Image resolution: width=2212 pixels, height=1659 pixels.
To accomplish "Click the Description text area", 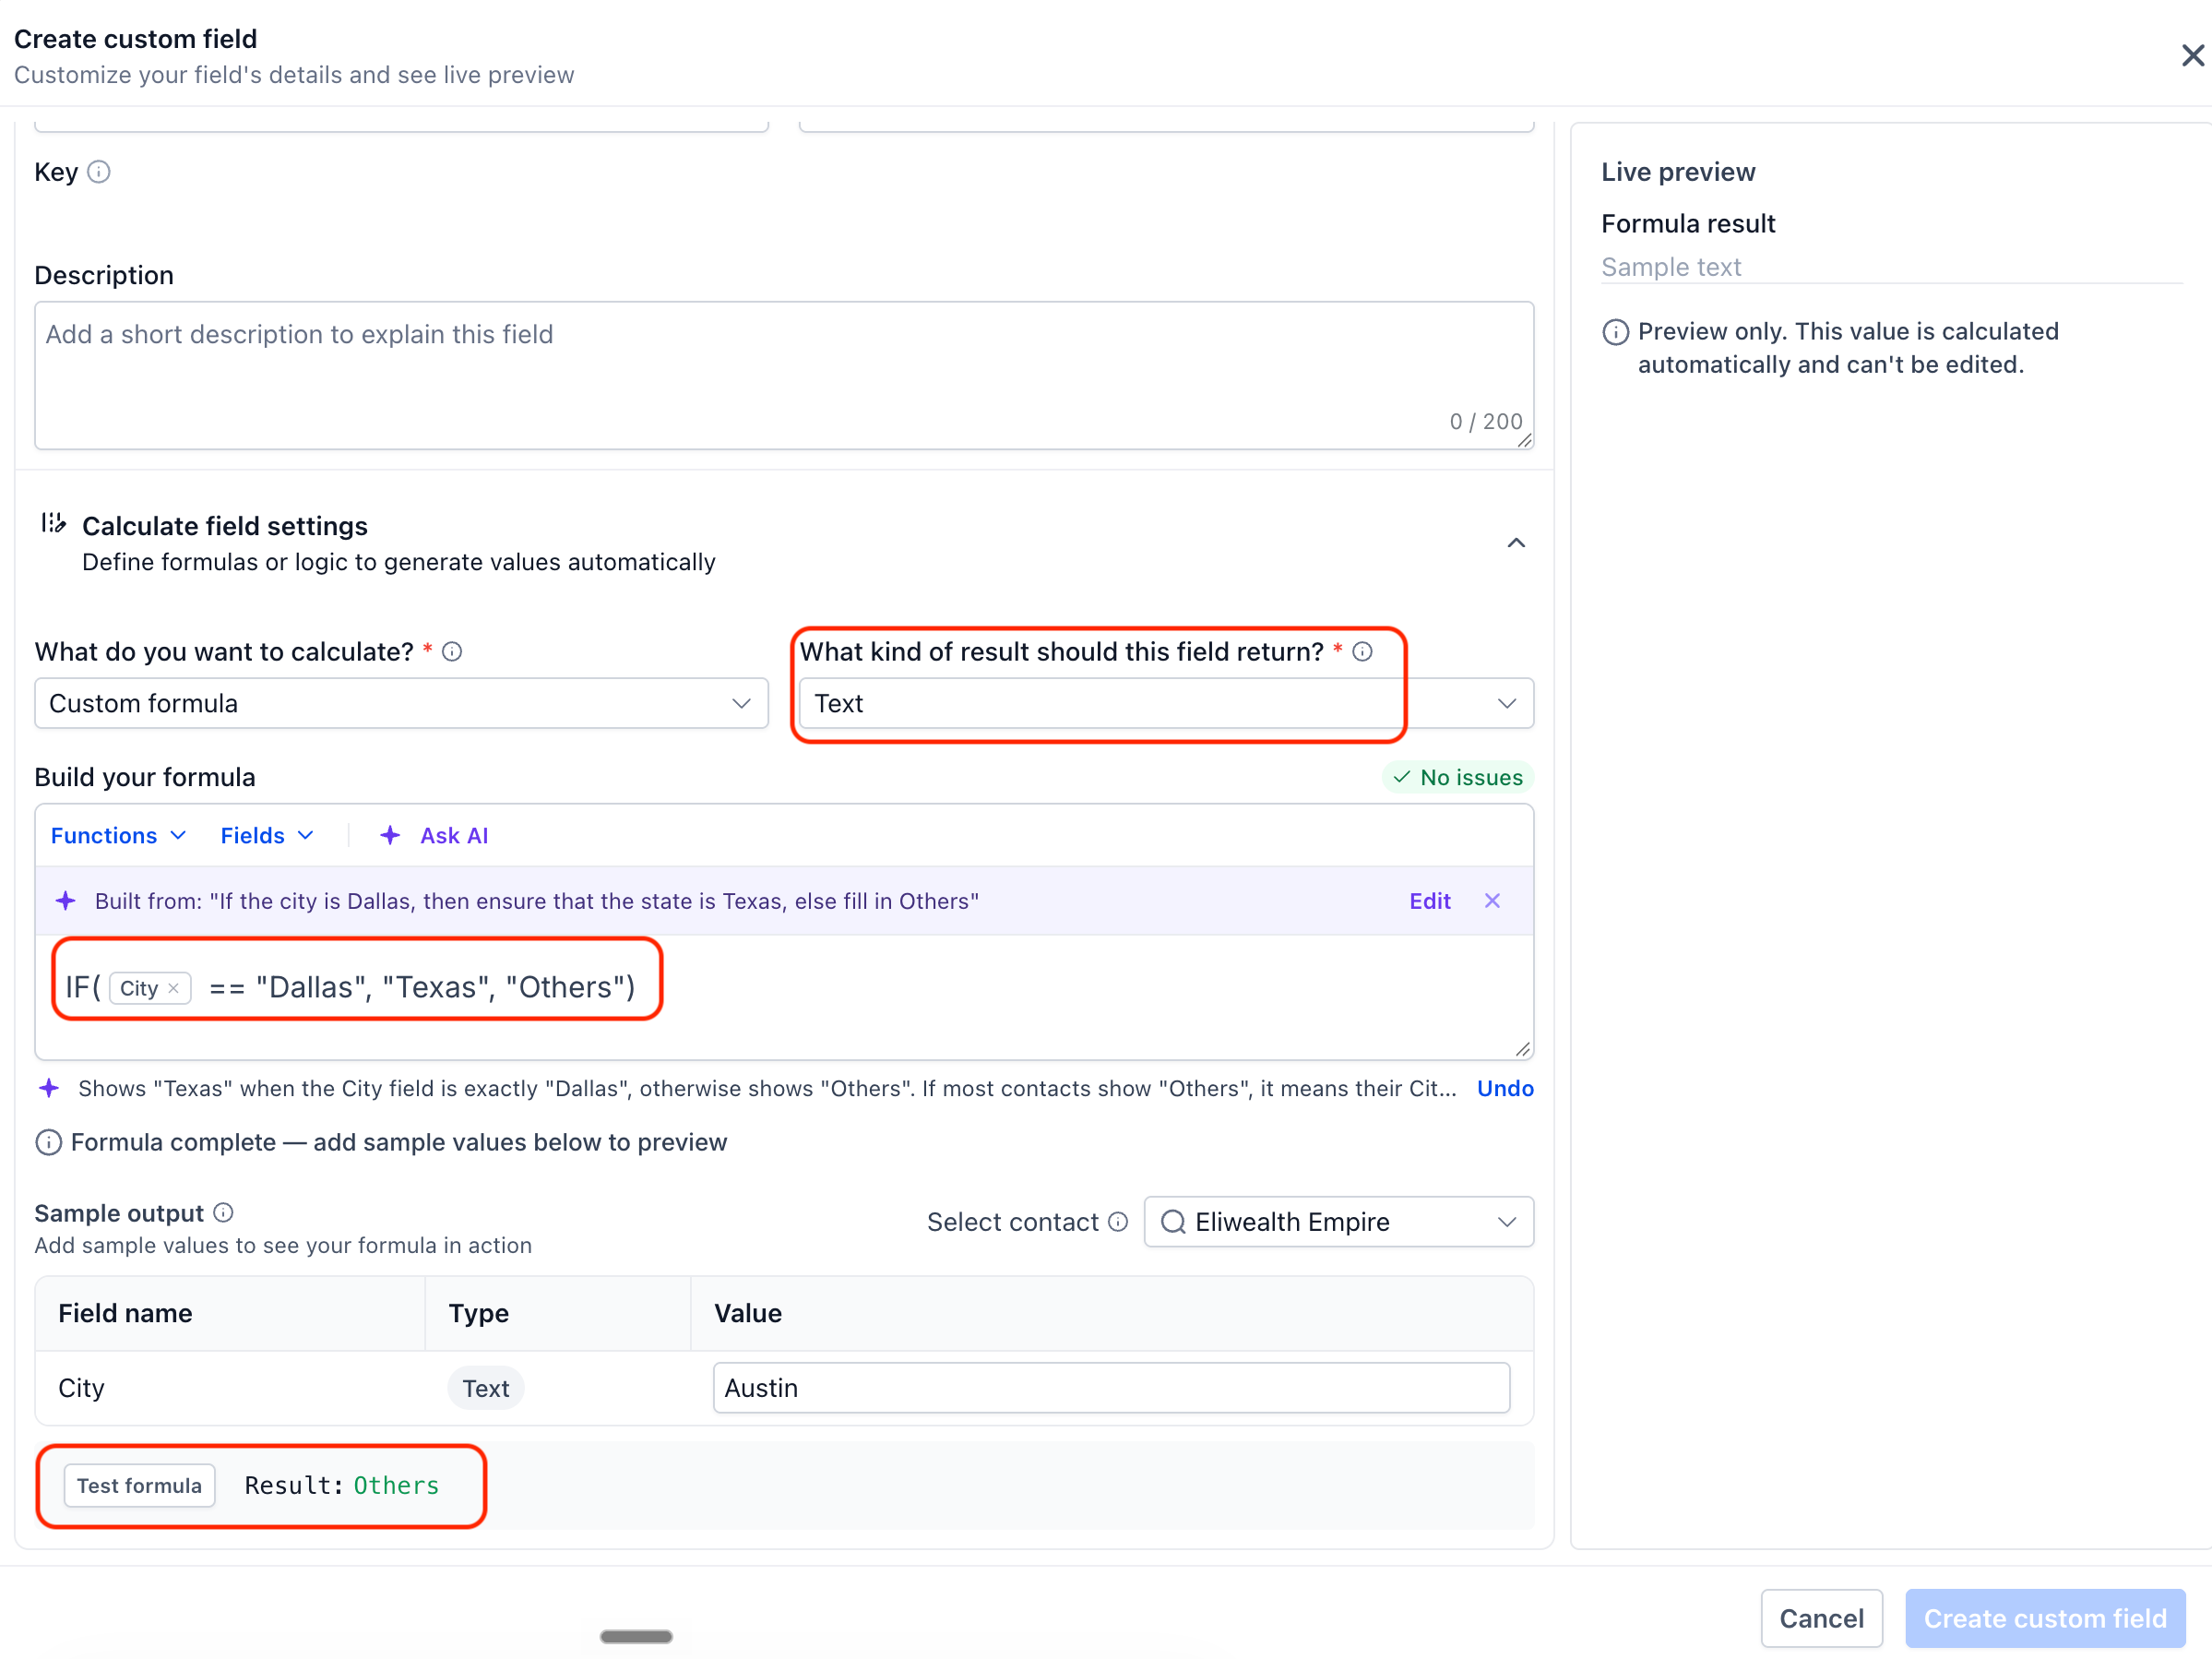I will 784,376.
